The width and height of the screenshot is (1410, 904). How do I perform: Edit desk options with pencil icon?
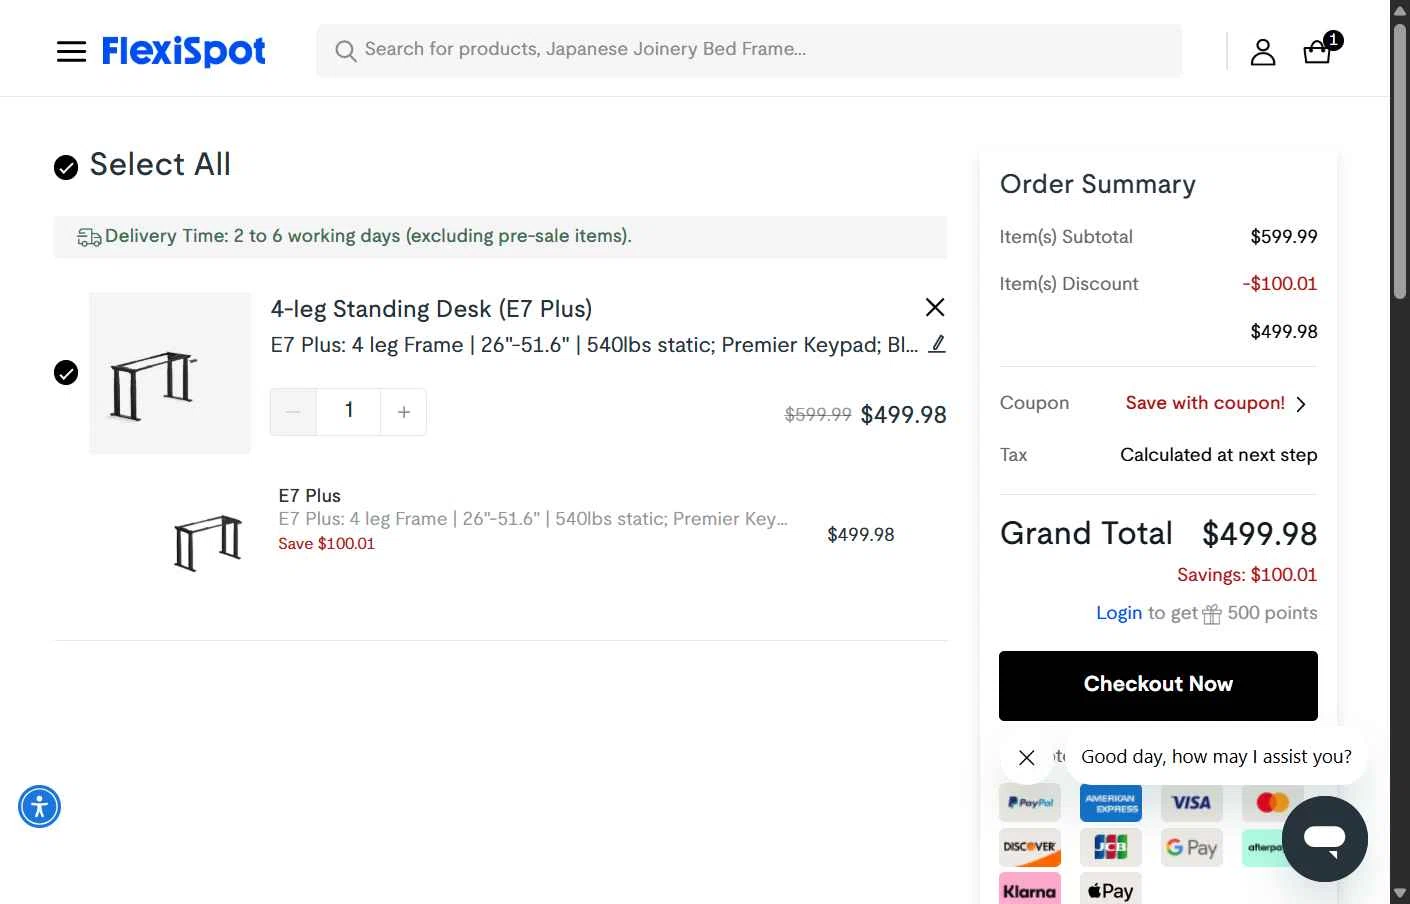937,344
